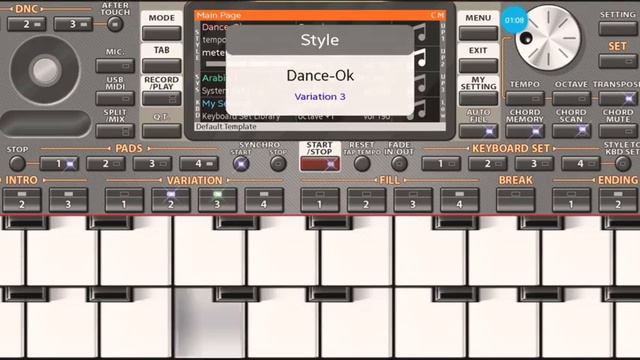Viewport: 640px width, 360px height.
Task: Toggle the MIC. button
Action: click(x=115, y=65)
